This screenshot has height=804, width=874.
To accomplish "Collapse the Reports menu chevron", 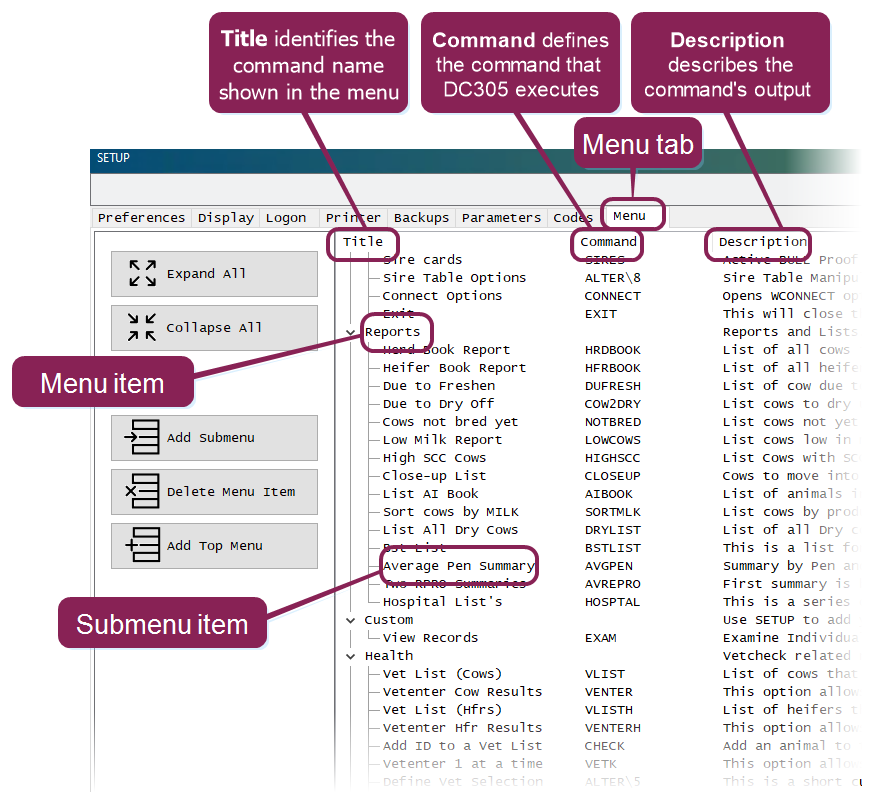I will click(x=350, y=332).
